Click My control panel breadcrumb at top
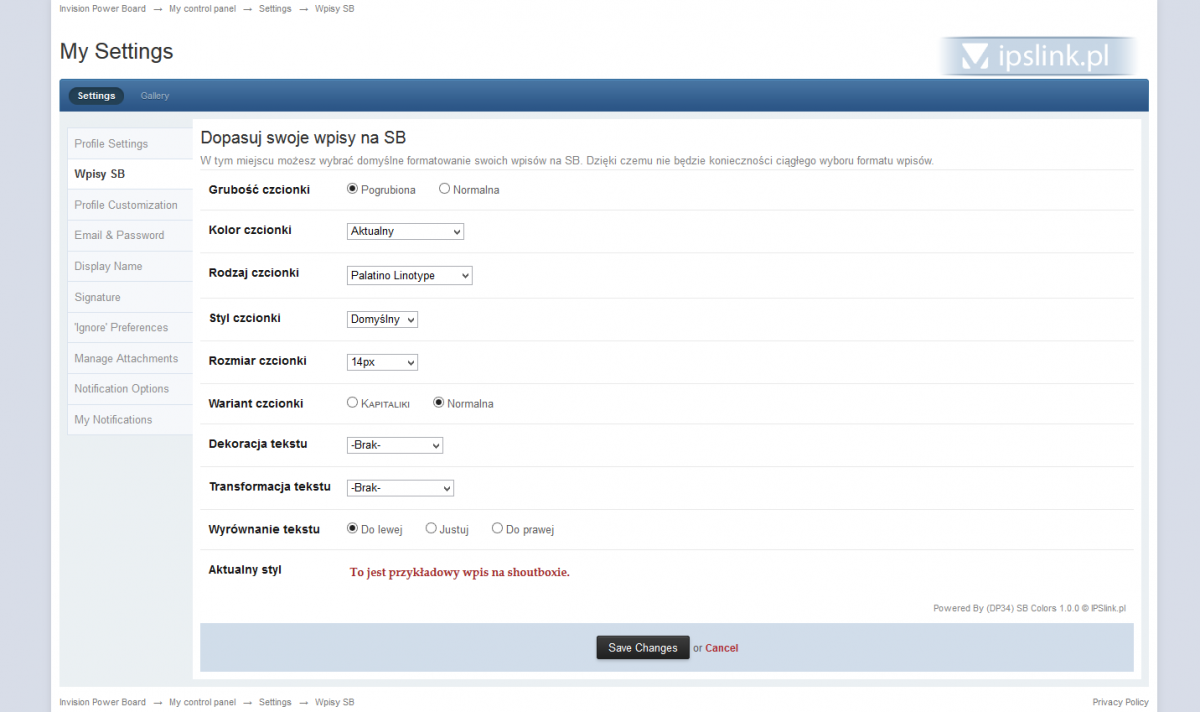The image size is (1200, 712). (202, 8)
